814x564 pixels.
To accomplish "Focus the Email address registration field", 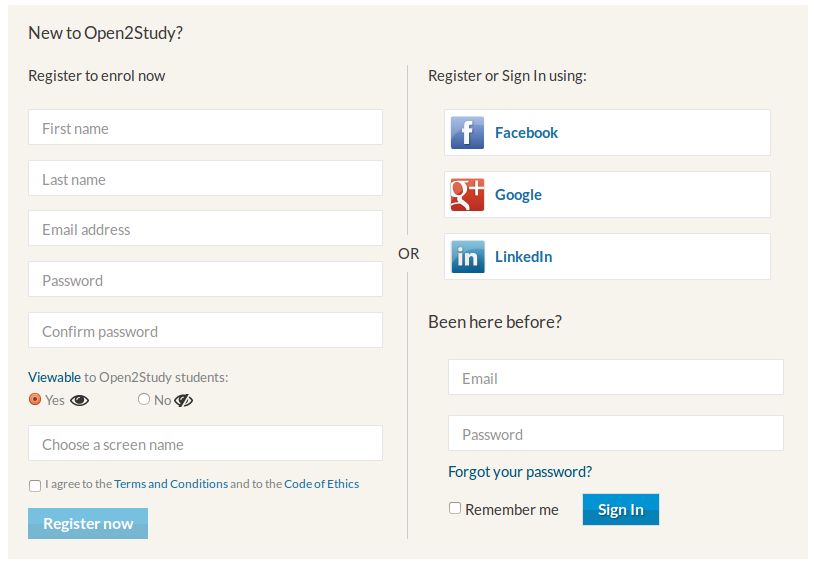I will (x=206, y=228).
